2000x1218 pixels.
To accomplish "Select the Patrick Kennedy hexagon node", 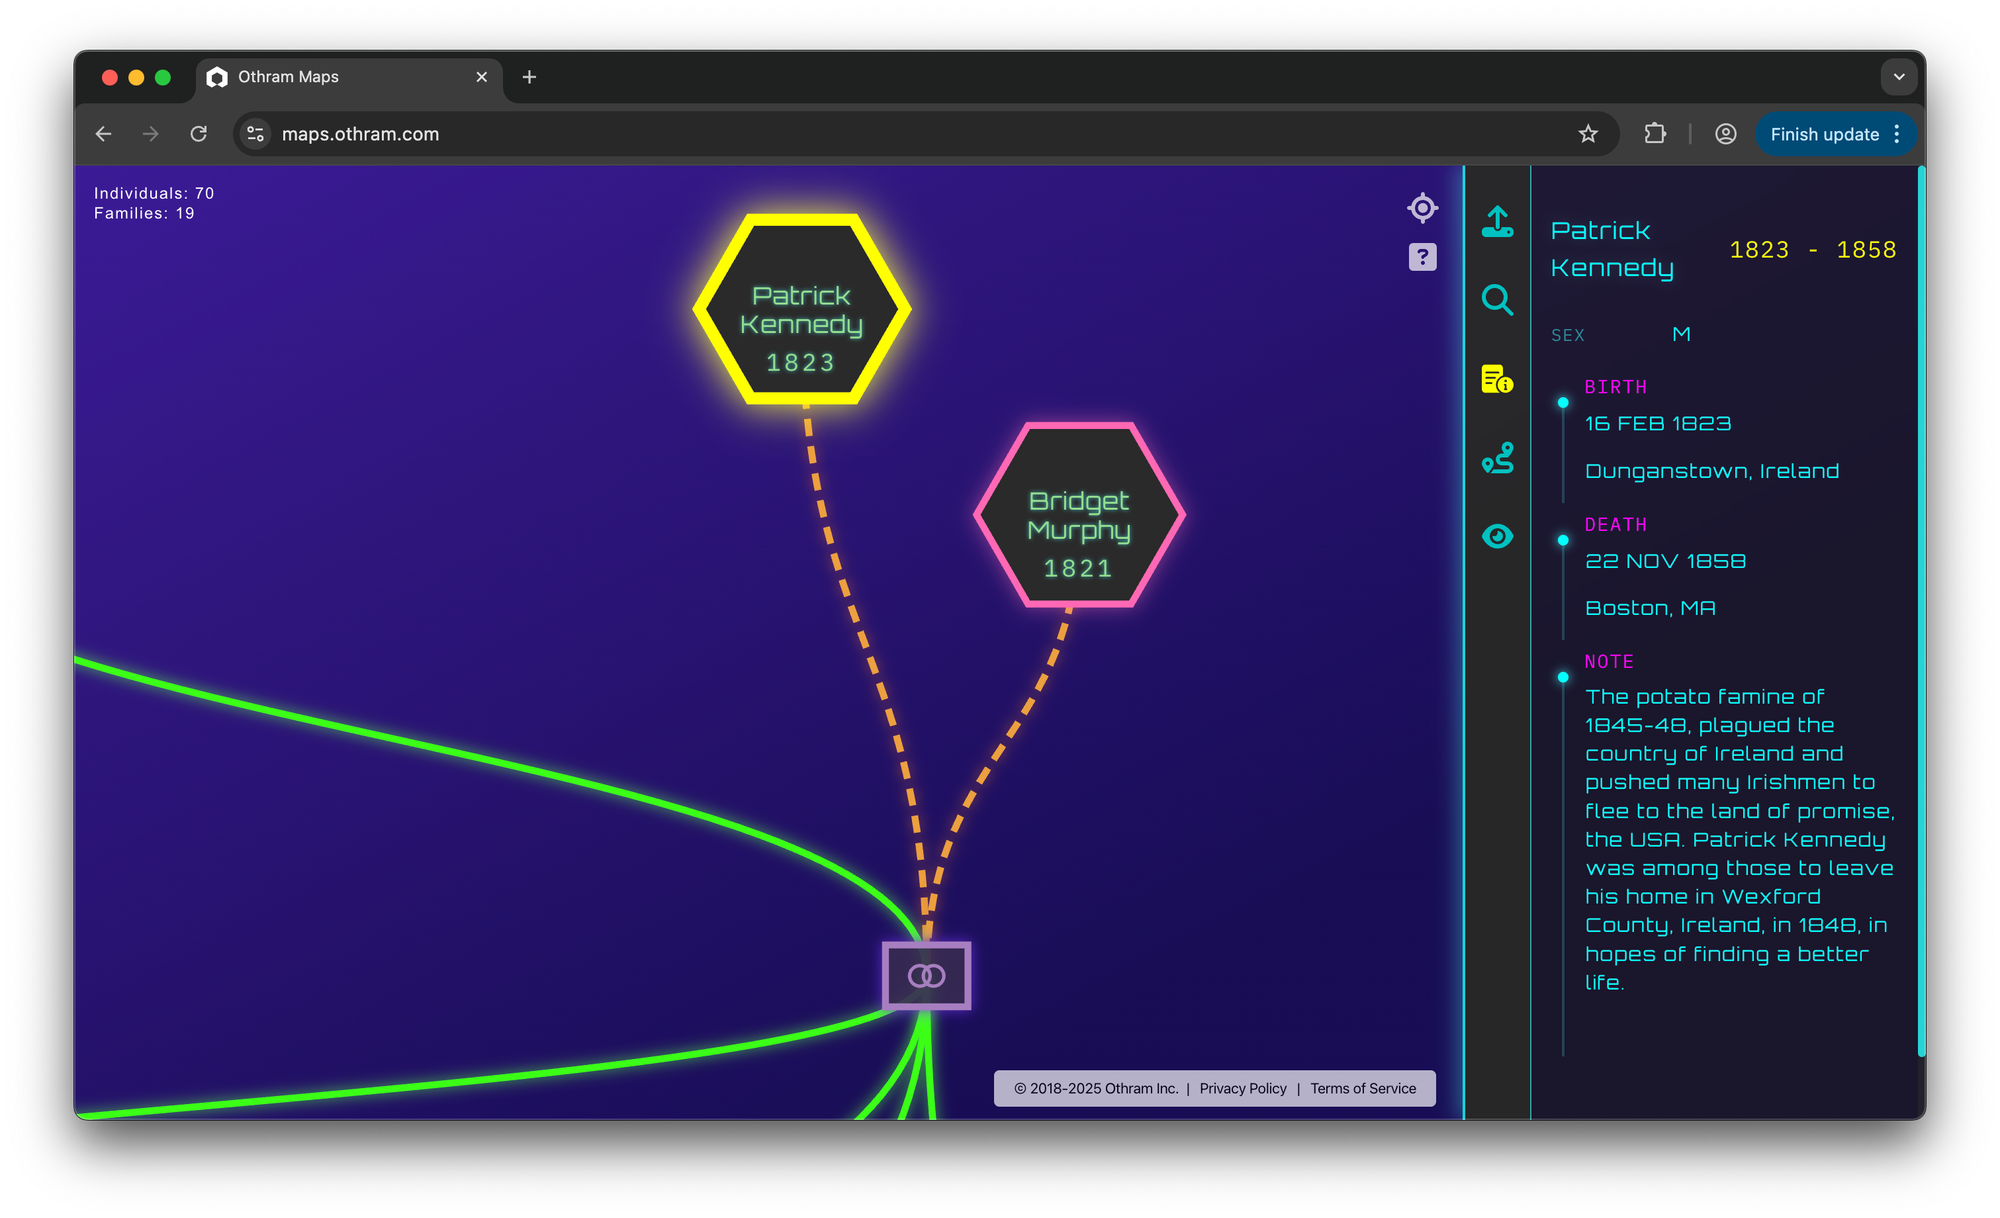I will tap(801, 309).
